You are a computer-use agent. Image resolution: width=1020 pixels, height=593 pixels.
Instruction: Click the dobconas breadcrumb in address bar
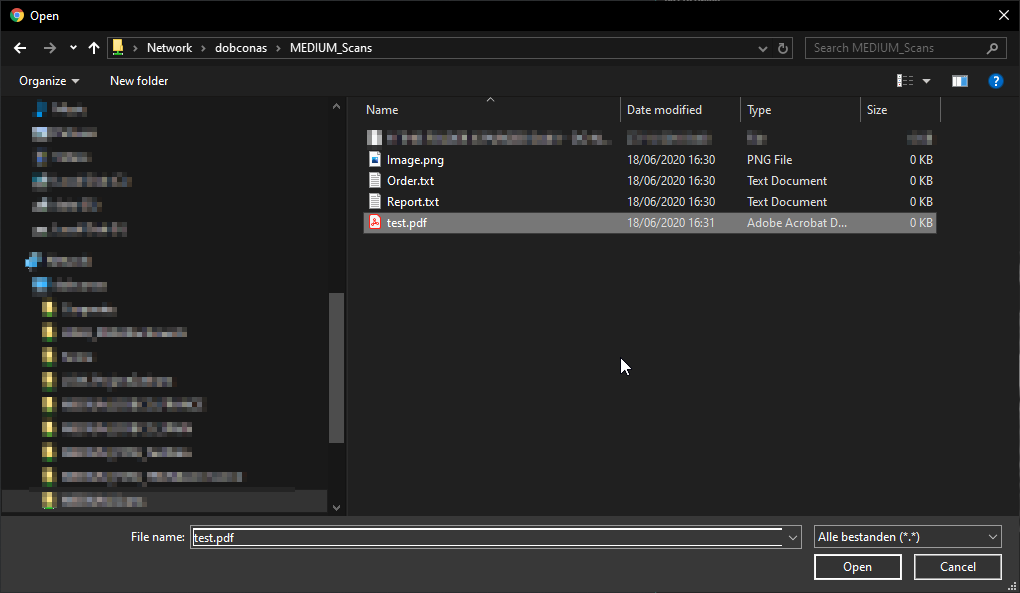click(240, 48)
